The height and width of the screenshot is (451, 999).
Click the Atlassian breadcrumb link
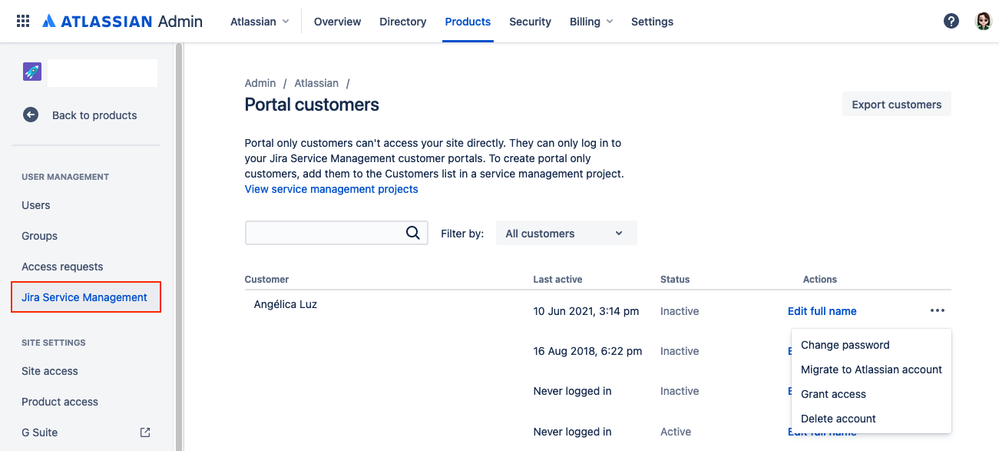pos(316,83)
